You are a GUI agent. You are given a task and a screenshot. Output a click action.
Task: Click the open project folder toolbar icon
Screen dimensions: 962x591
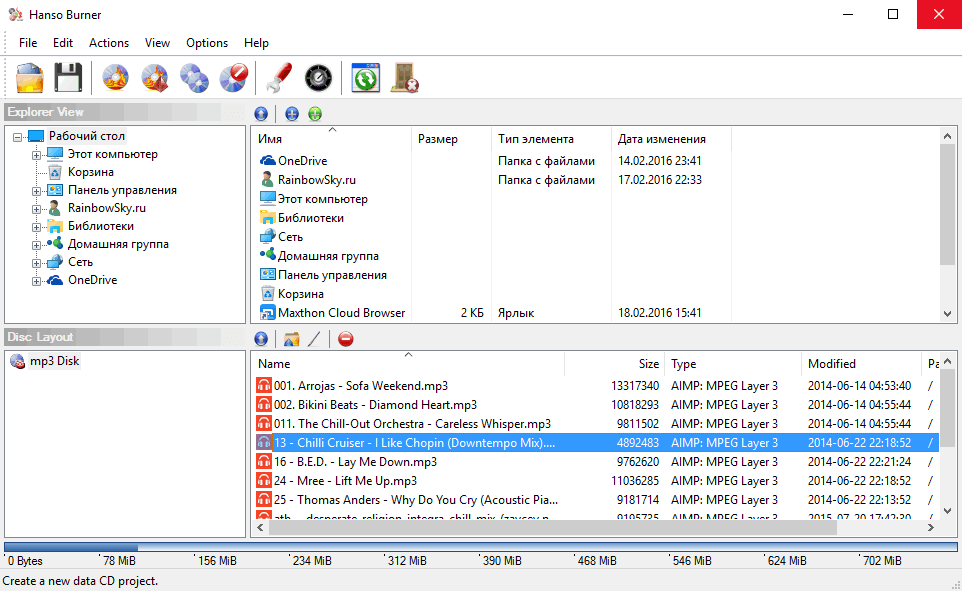click(29, 78)
